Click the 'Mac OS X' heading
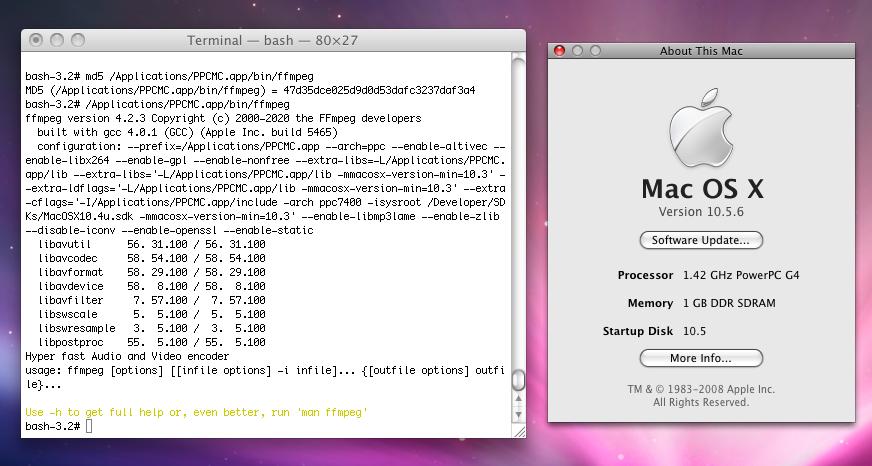This screenshot has width=872, height=466. pos(702,189)
